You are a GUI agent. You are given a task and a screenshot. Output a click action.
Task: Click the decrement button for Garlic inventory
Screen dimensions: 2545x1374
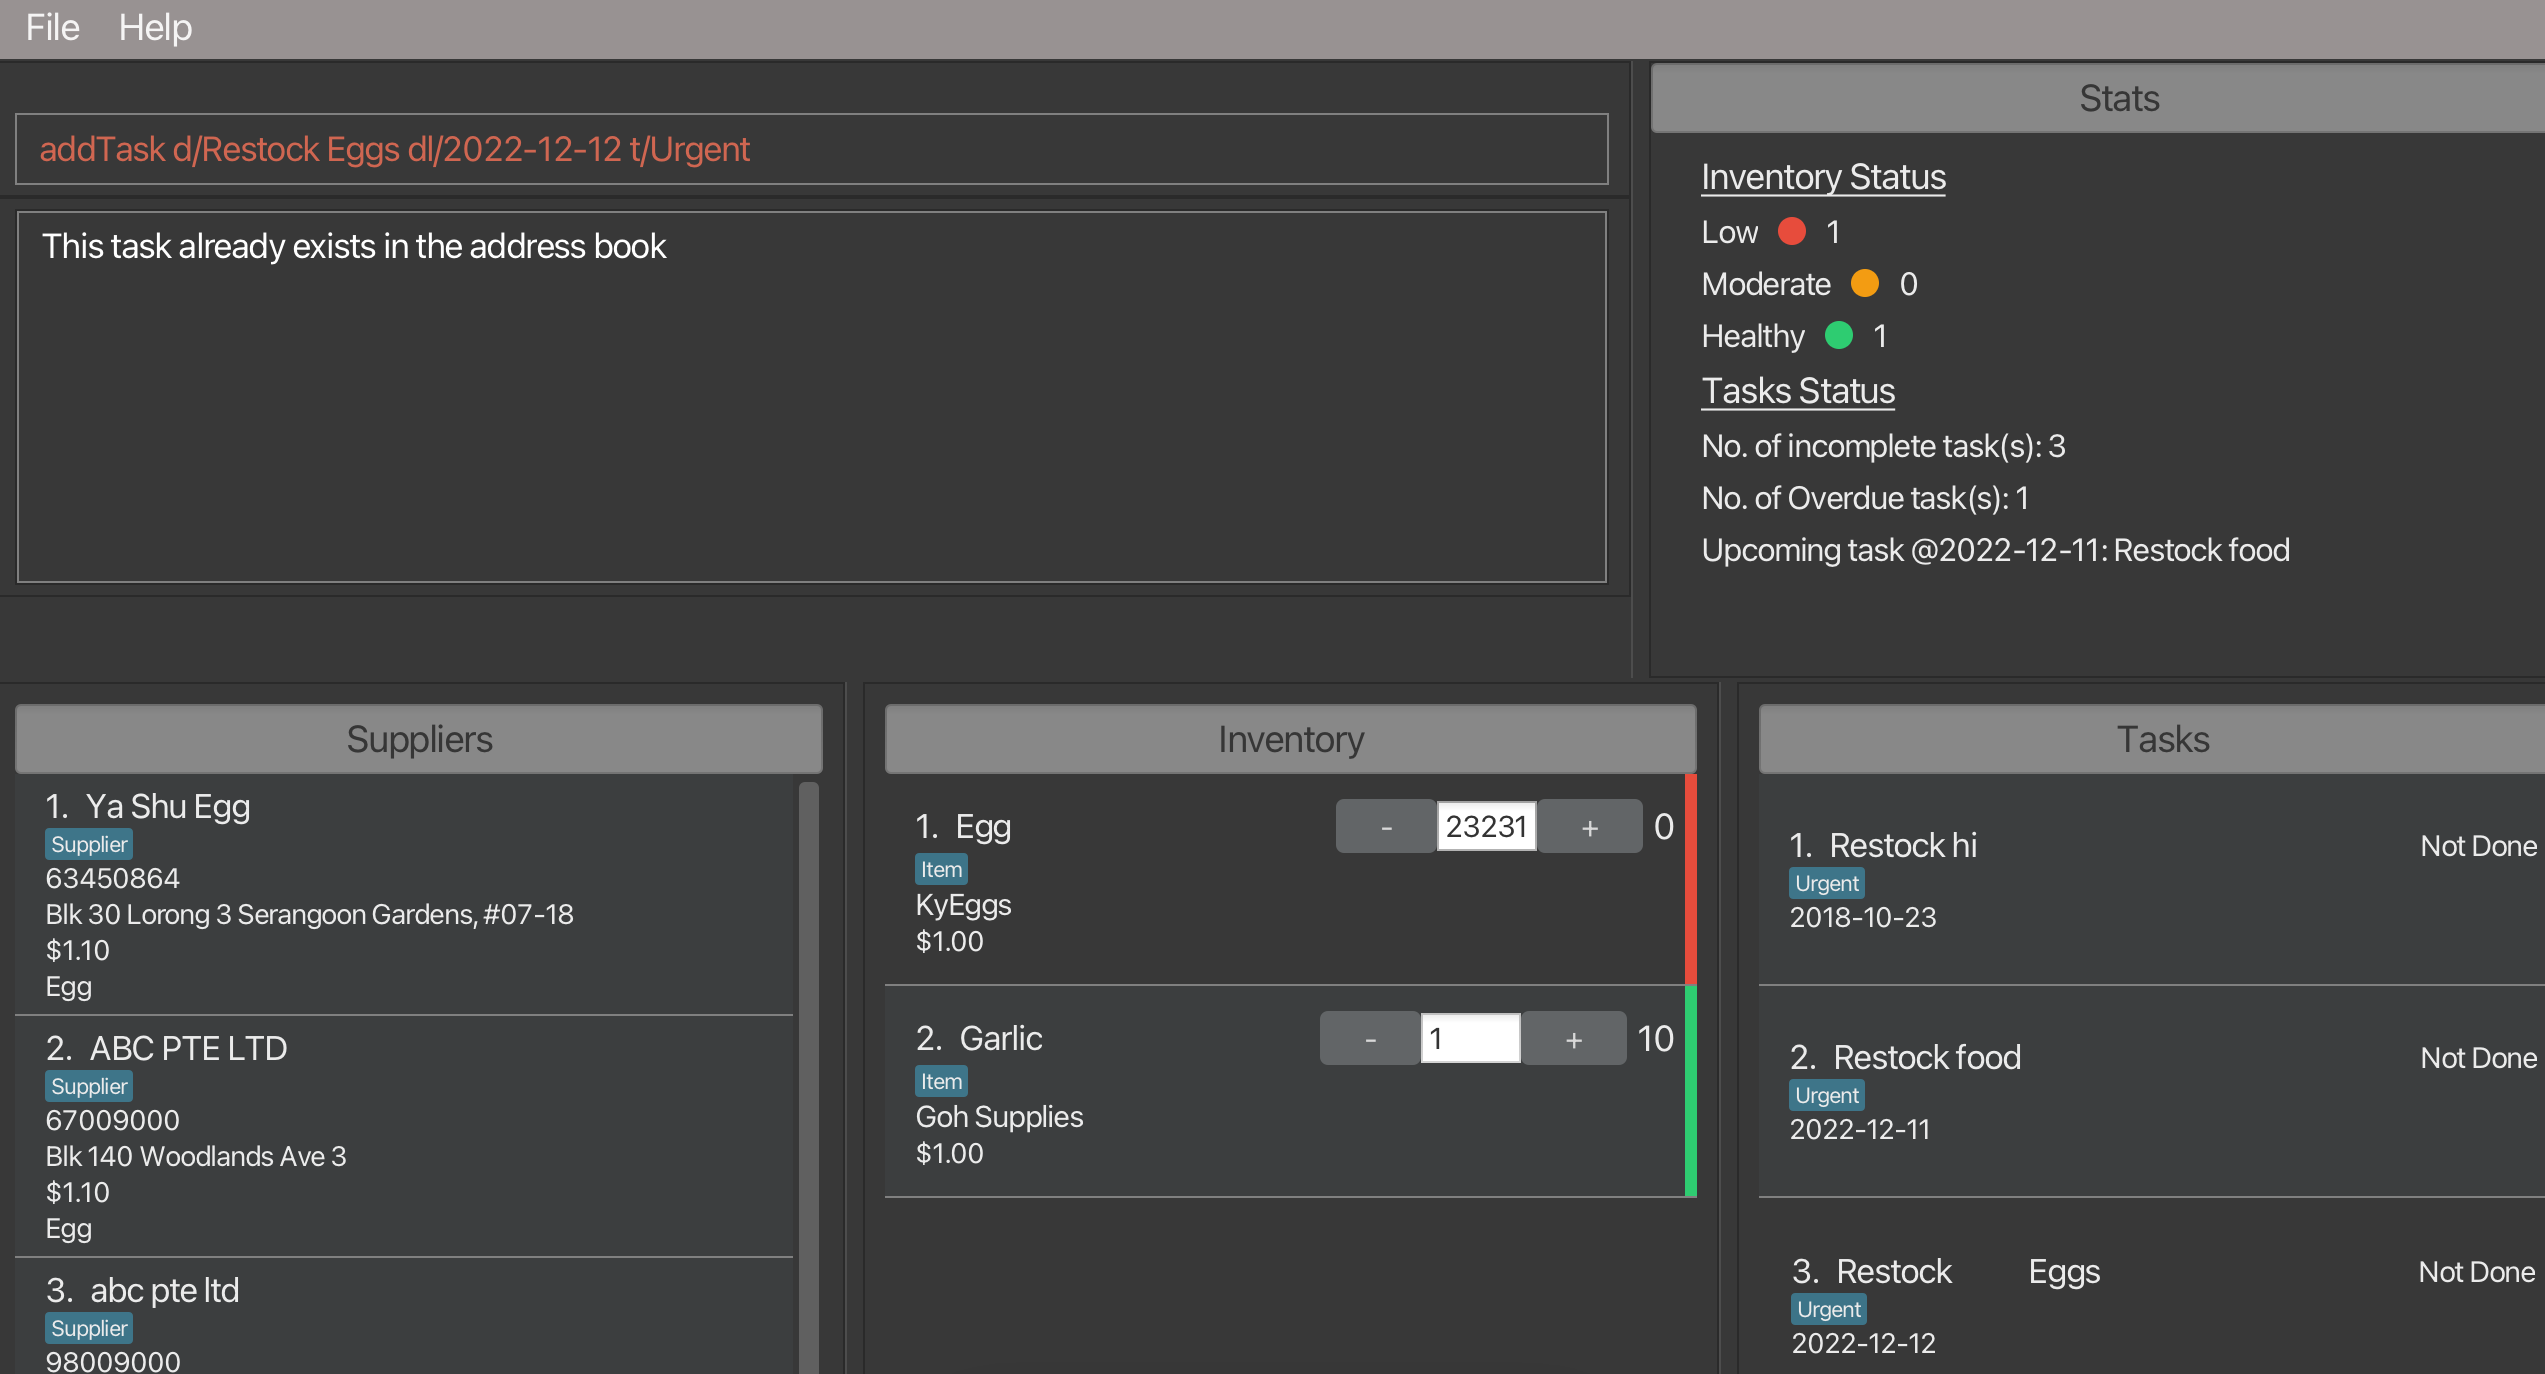click(x=1367, y=1037)
